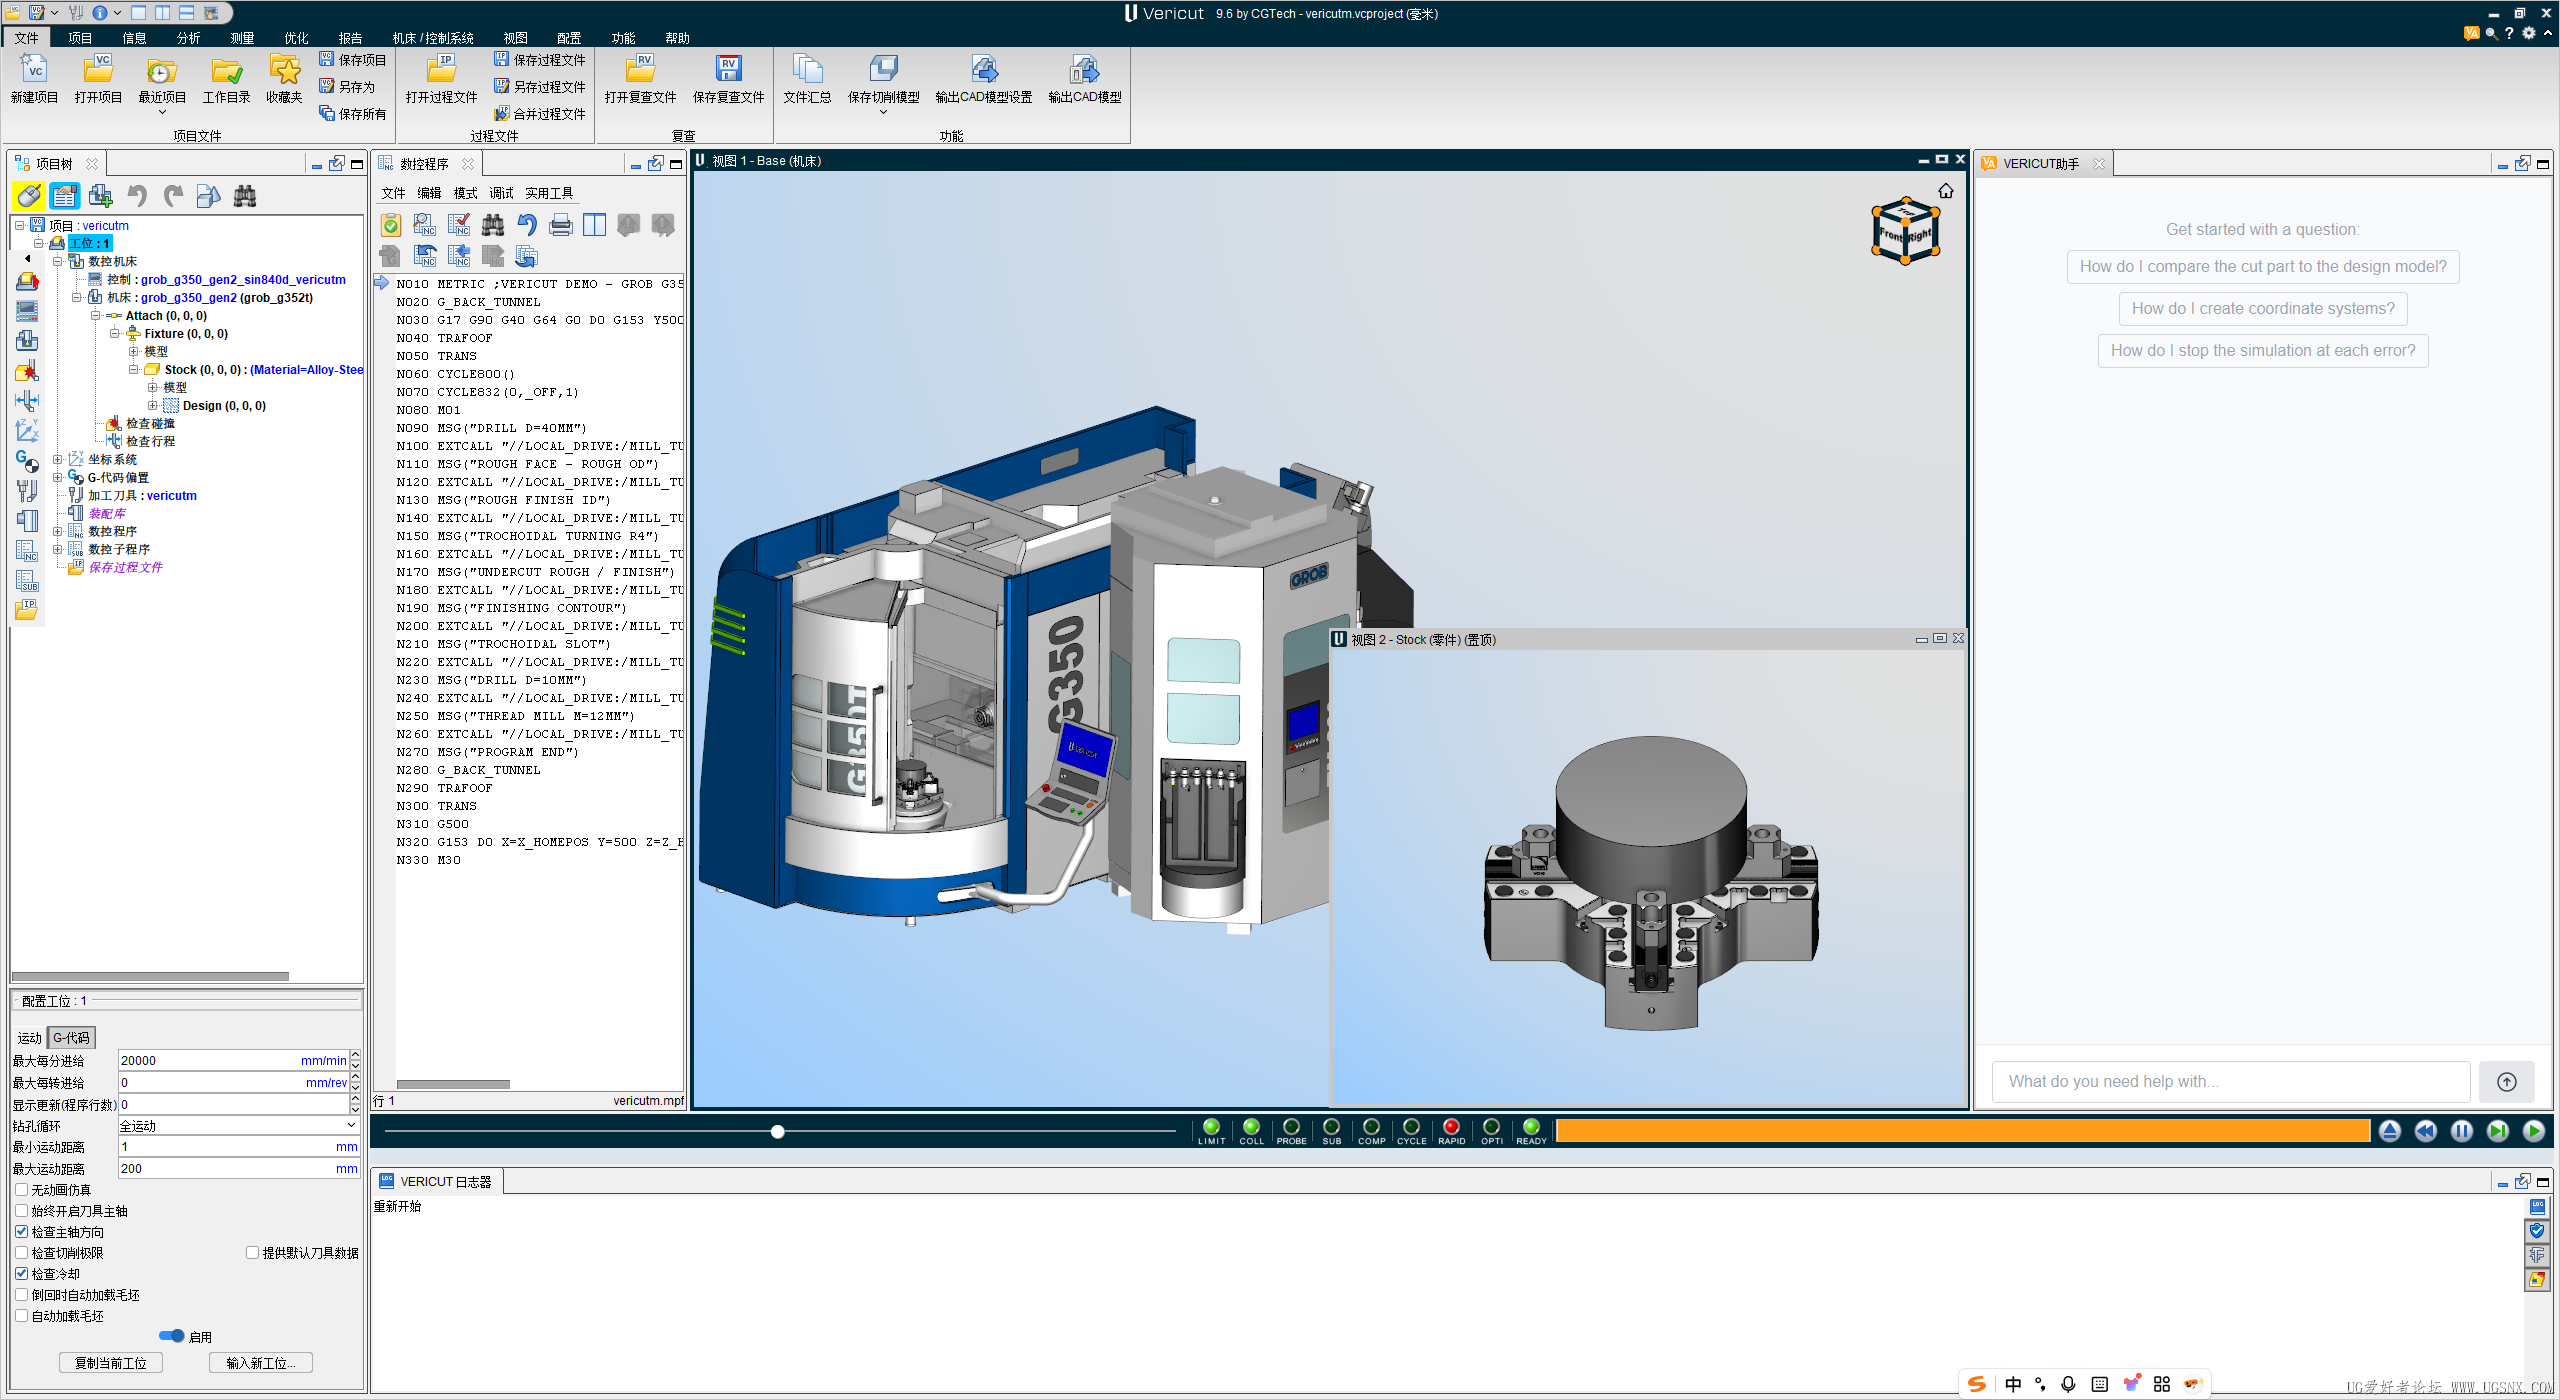The image size is (2560, 1400).
Task: Click the COLL collision indicator light
Action: 1251,1127
